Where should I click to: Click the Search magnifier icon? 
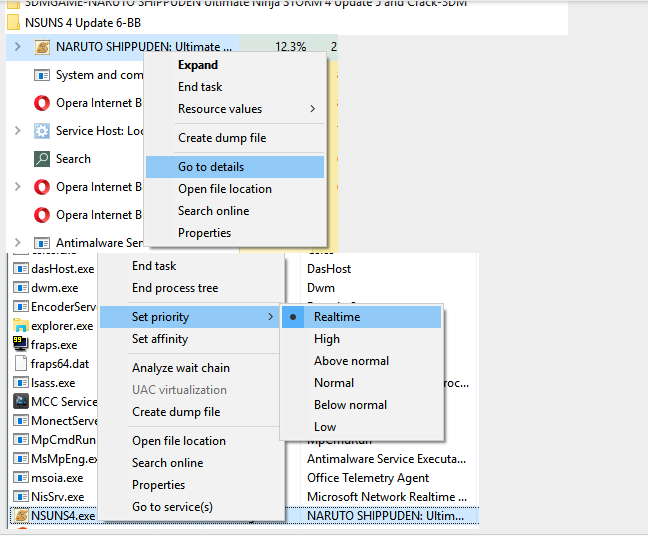click(42, 159)
